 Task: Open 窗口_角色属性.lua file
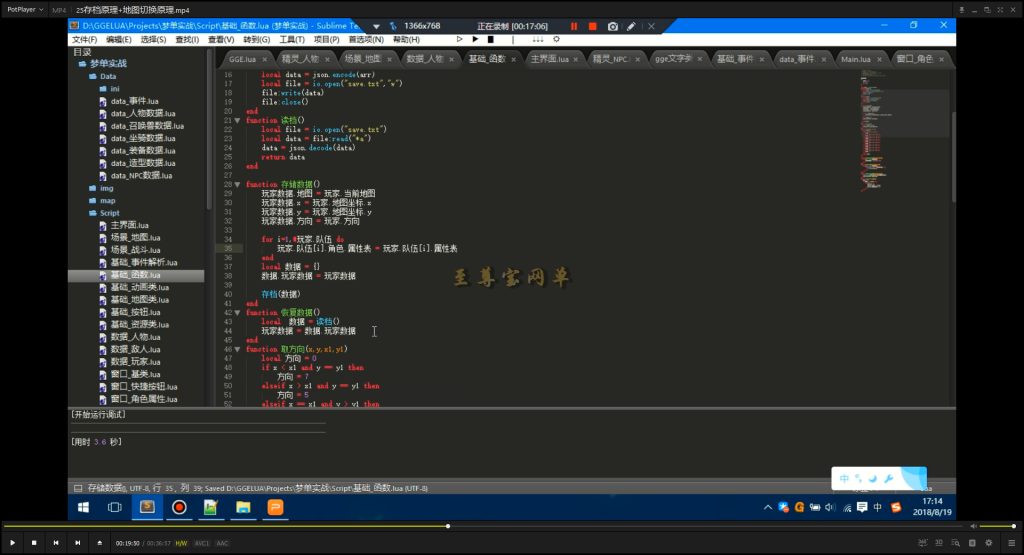tap(144, 399)
